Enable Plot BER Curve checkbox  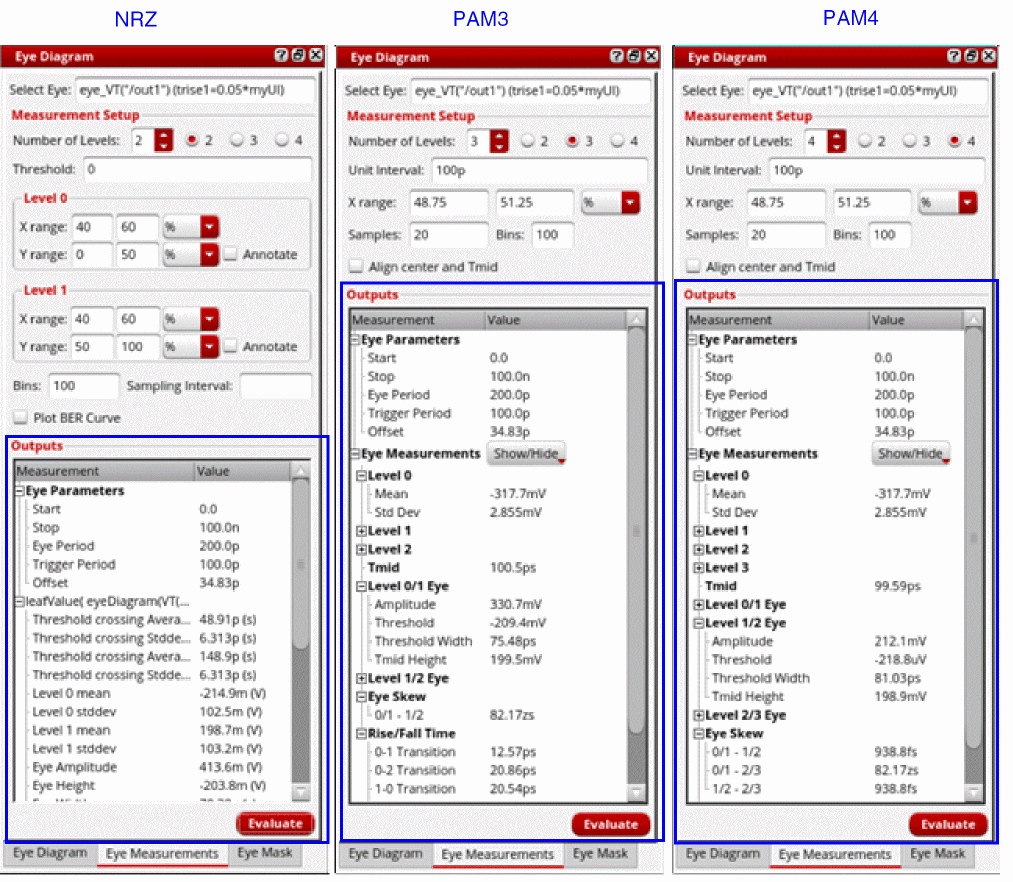point(21,417)
